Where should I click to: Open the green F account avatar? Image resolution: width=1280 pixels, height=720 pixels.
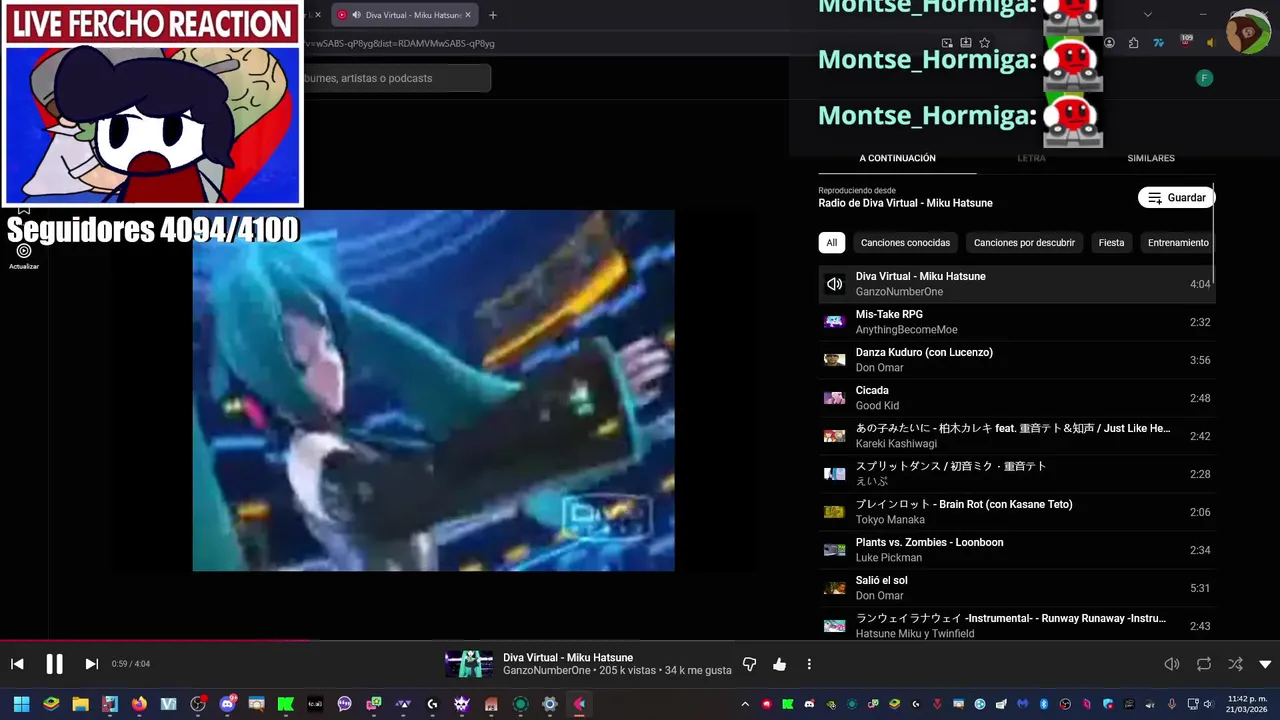coord(1204,78)
